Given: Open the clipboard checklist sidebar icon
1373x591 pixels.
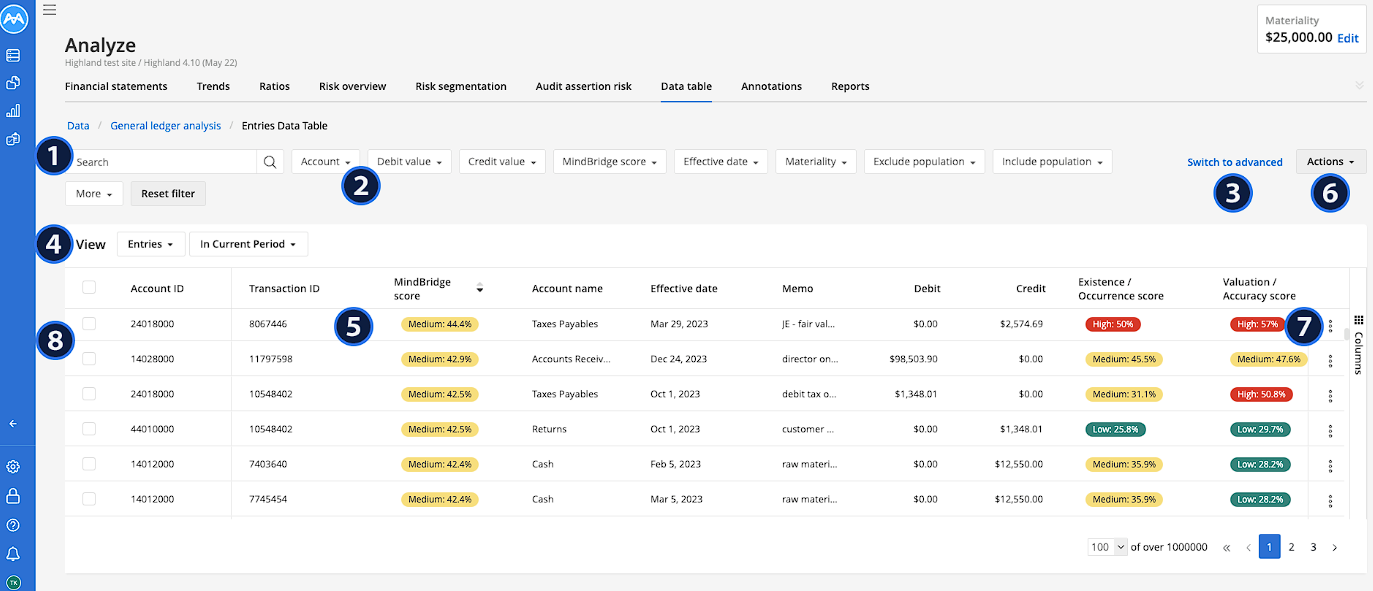Looking at the screenshot, I should click(x=14, y=139).
